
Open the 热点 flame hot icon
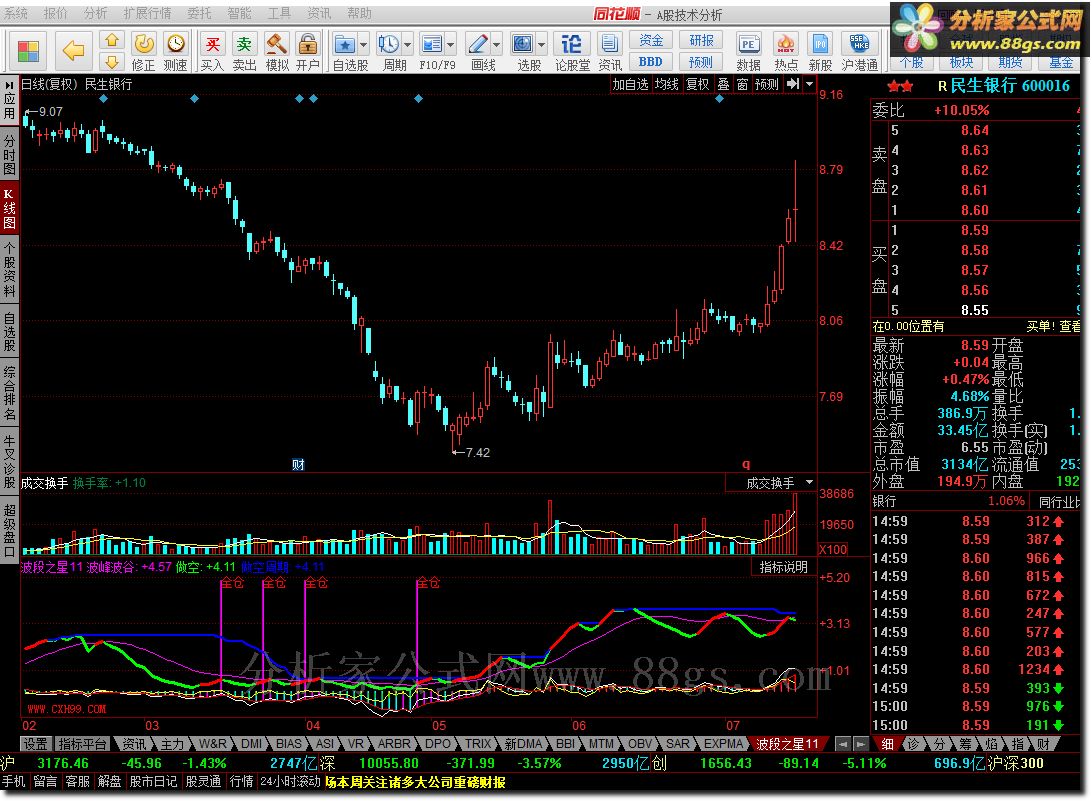click(786, 45)
